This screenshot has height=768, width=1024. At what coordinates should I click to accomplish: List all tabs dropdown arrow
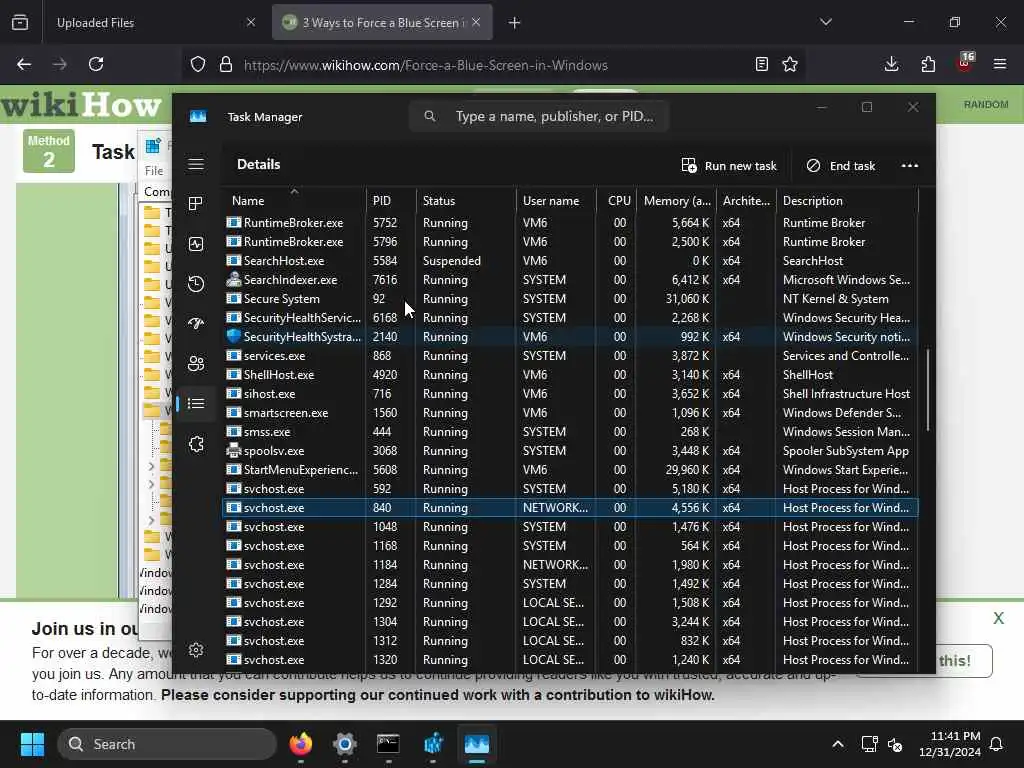click(825, 22)
